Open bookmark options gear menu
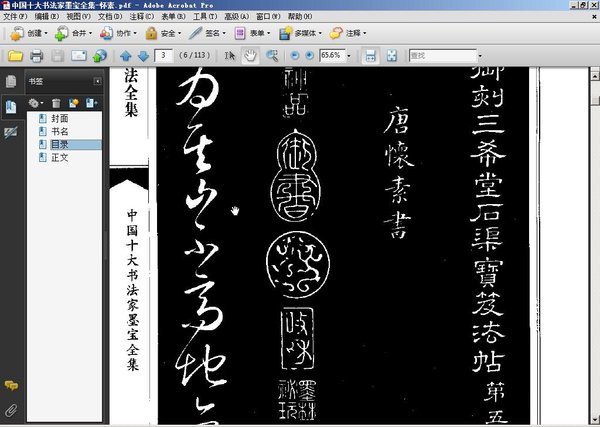The height and width of the screenshot is (427, 600). click(x=36, y=103)
